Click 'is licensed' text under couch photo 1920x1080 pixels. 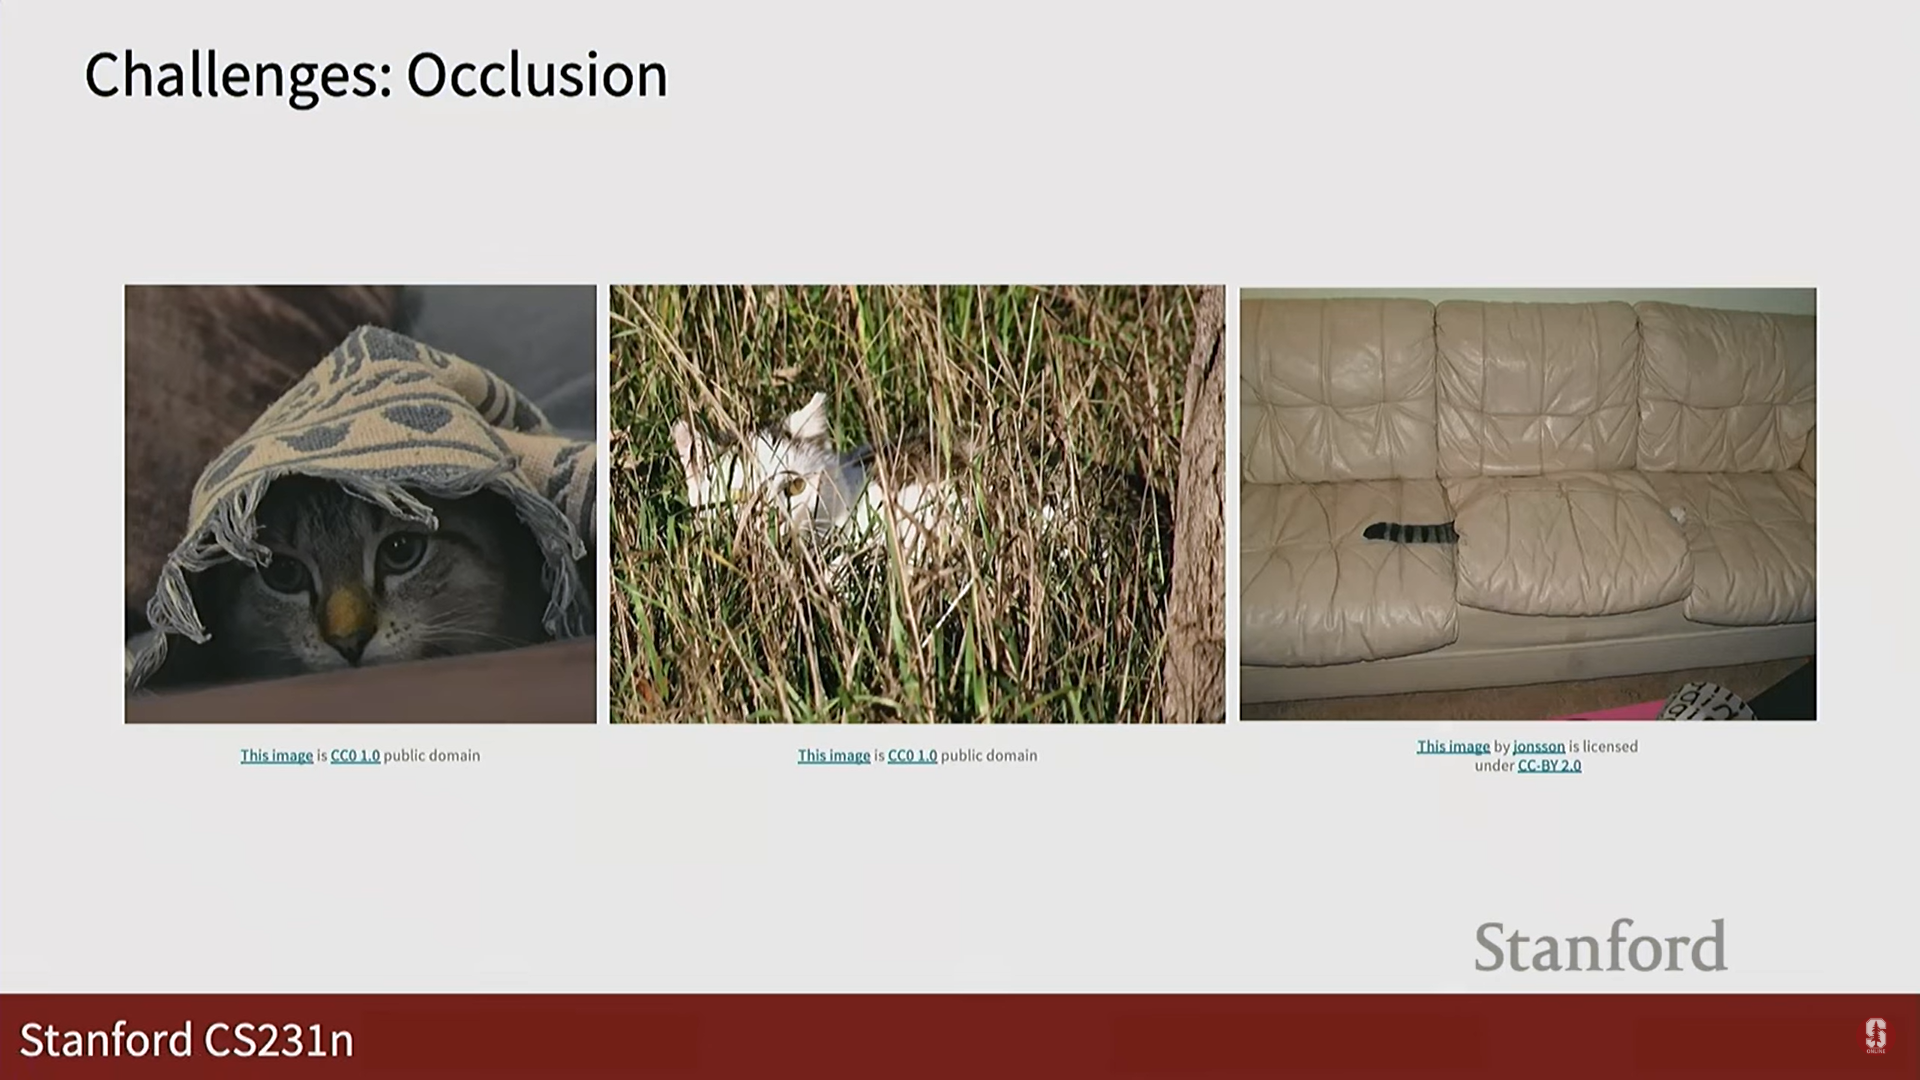tap(1602, 747)
